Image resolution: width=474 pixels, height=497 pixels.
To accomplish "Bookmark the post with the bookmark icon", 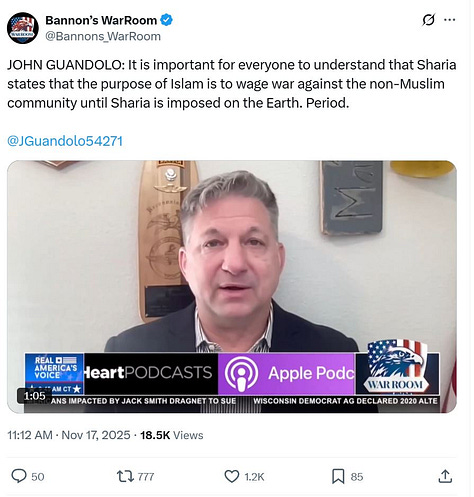I will coord(338,476).
